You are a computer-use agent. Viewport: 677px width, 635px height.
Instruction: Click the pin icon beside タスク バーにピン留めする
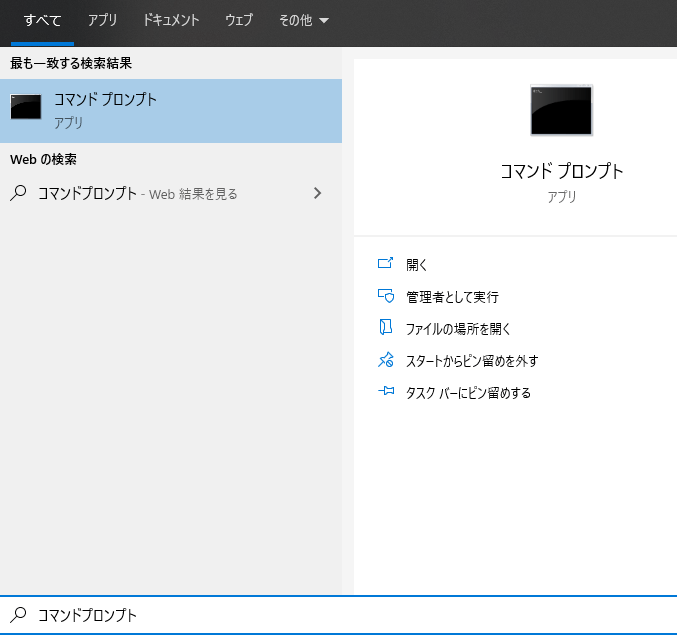(x=386, y=392)
